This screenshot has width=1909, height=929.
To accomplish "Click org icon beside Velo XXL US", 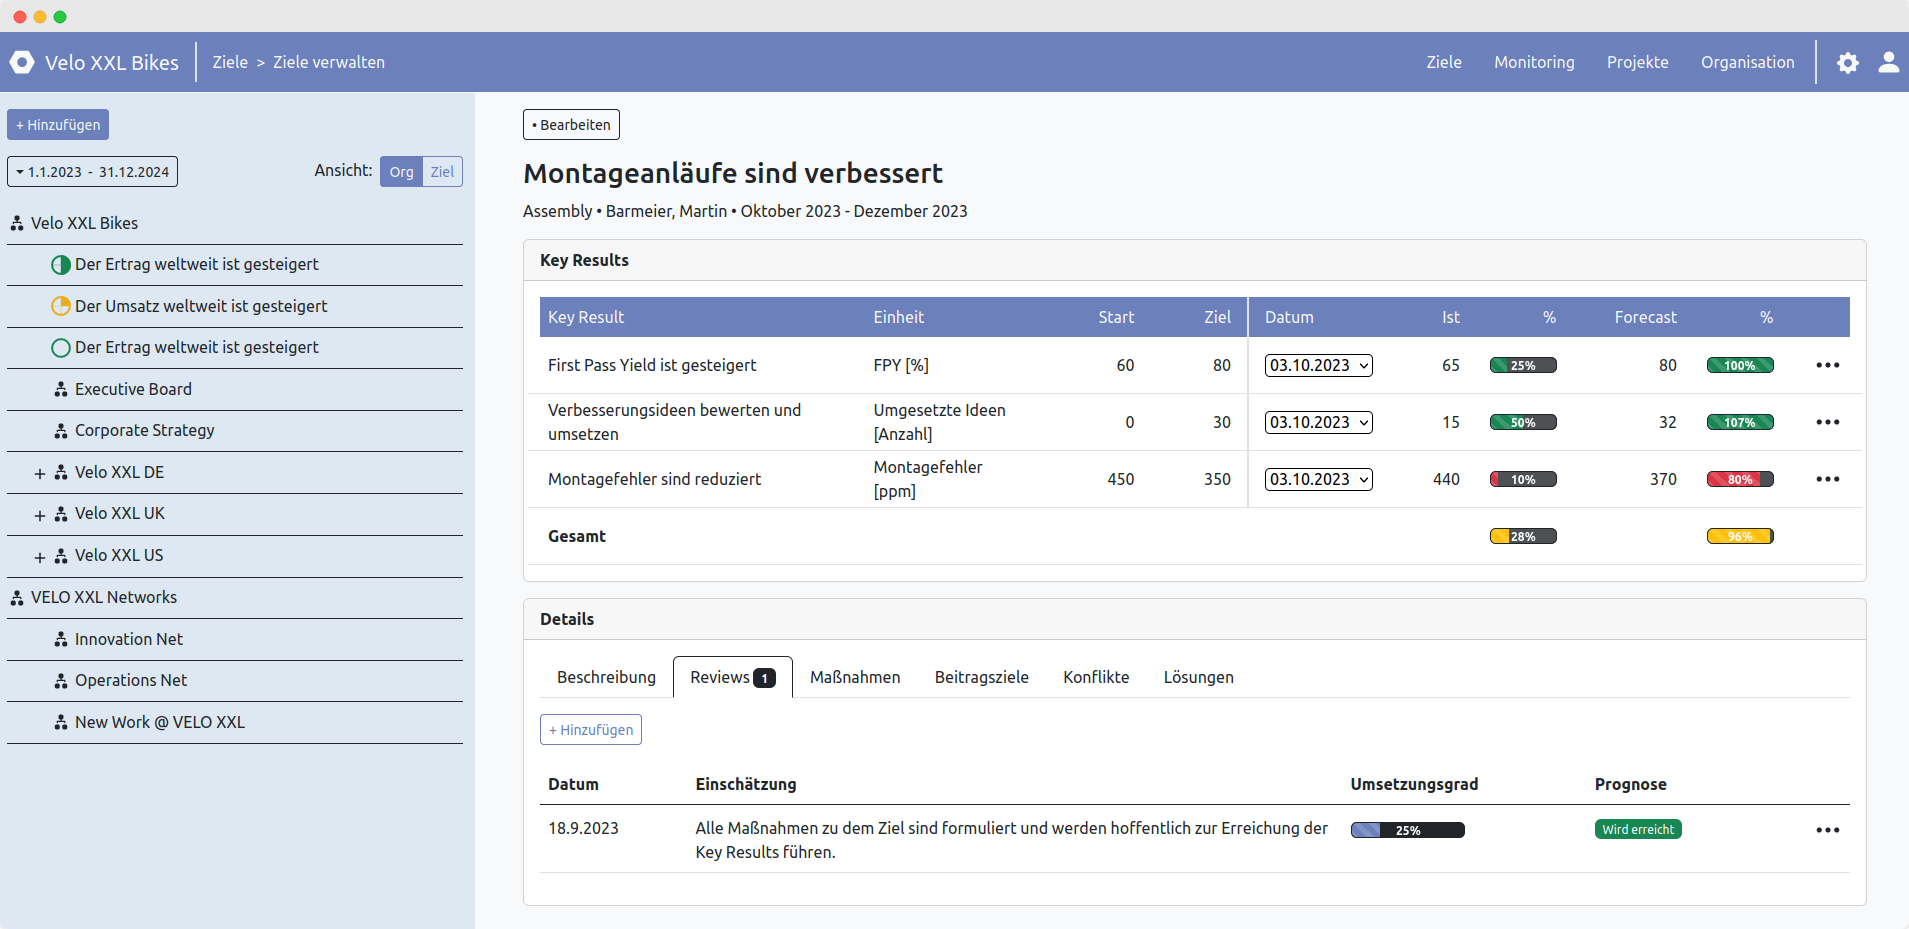I will point(61,556).
